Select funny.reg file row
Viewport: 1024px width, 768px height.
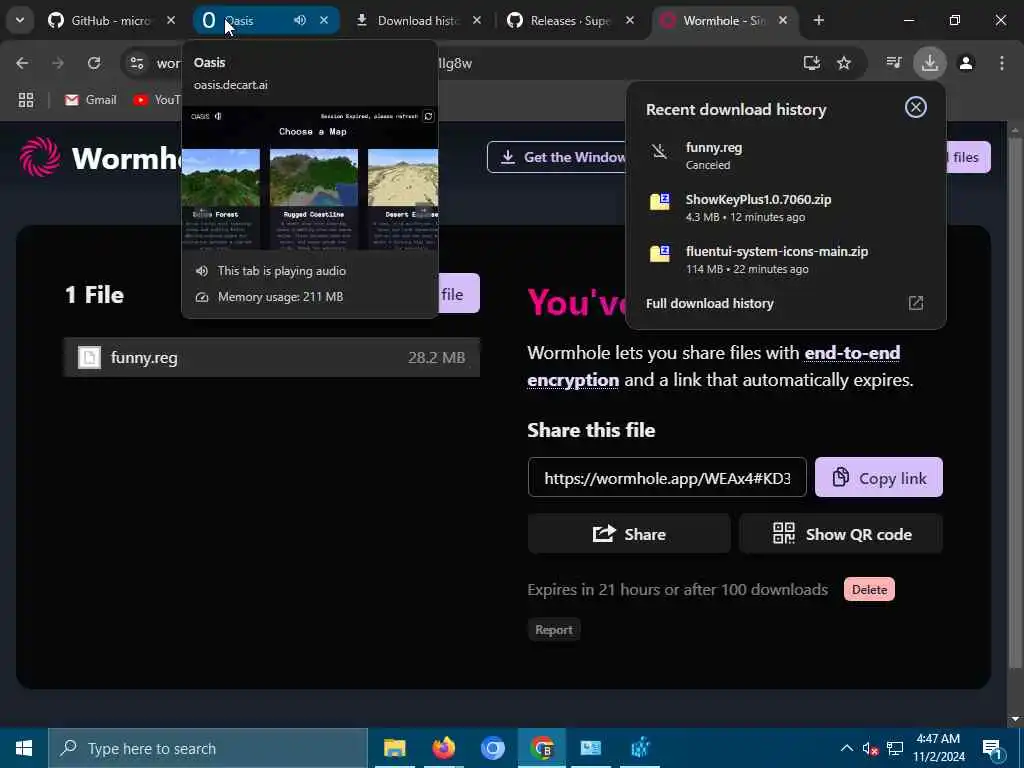coord(272,357)
